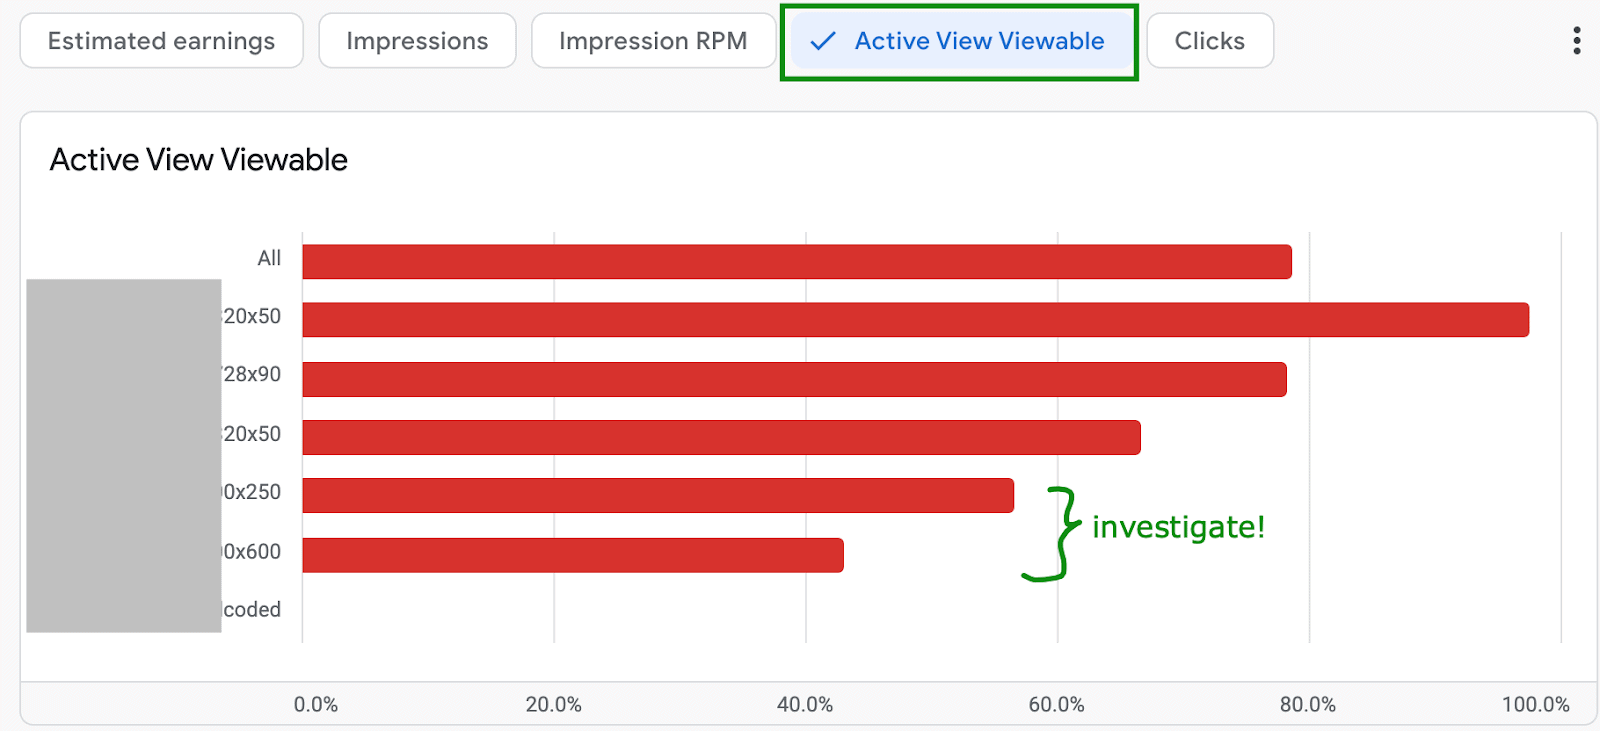The height and width of the screenshot is (731, 1600).
Task: Switch to the Impressions metric chip
Action: [x=417, y=41]
